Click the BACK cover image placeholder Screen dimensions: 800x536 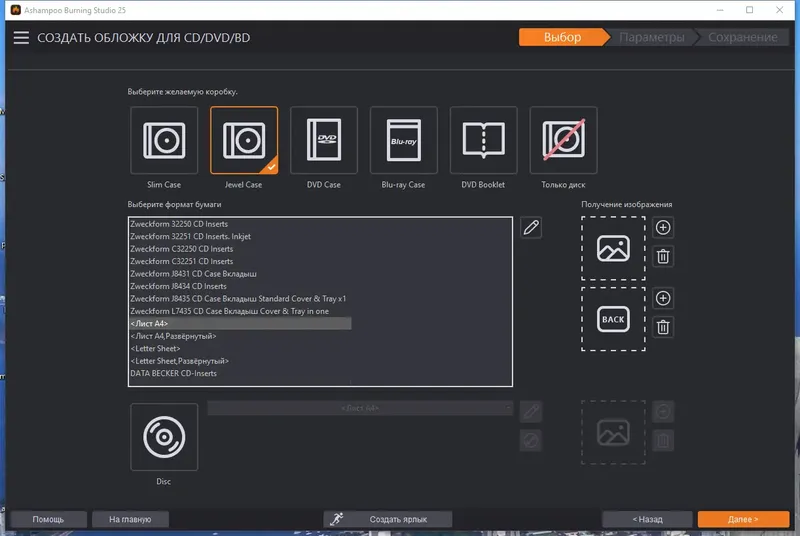click(x=613, y=319)
